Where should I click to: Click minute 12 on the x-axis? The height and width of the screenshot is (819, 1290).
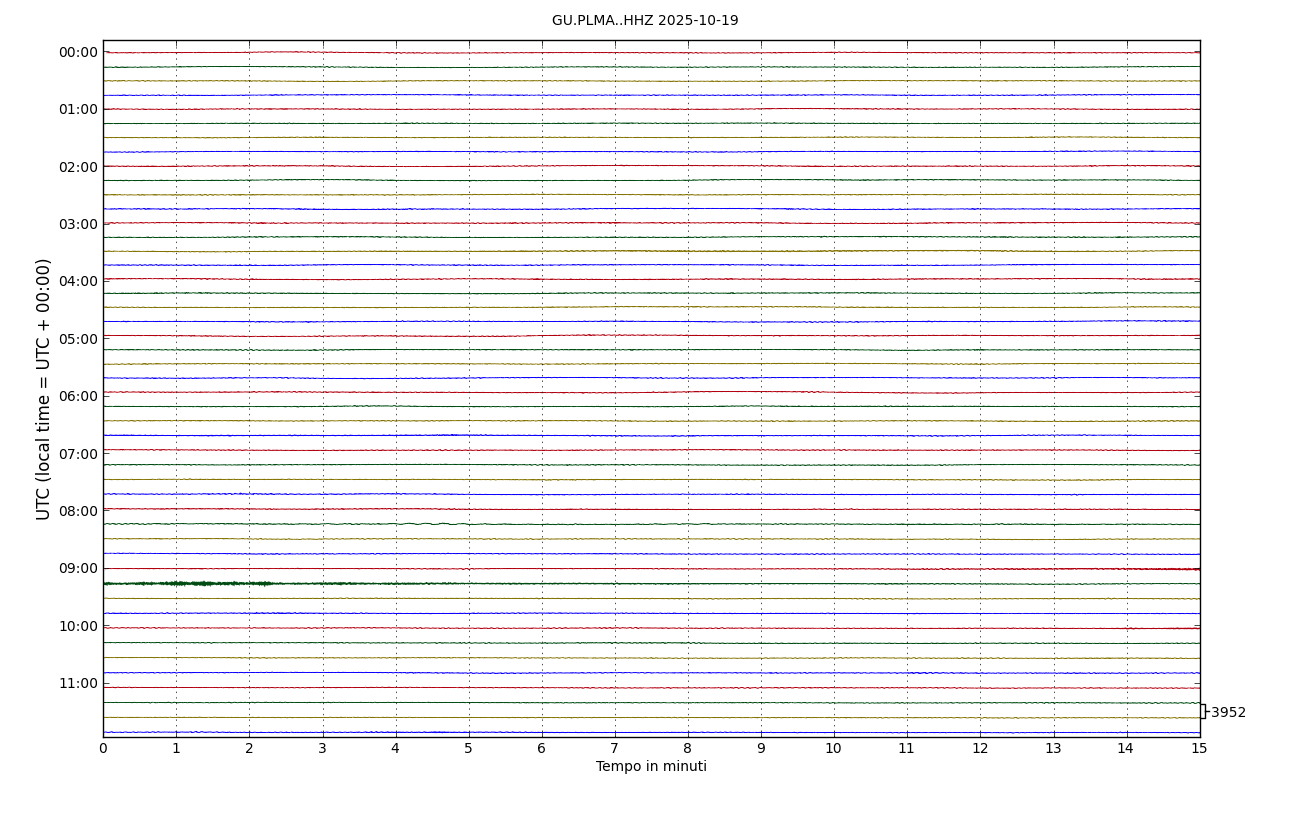[980, 749]
